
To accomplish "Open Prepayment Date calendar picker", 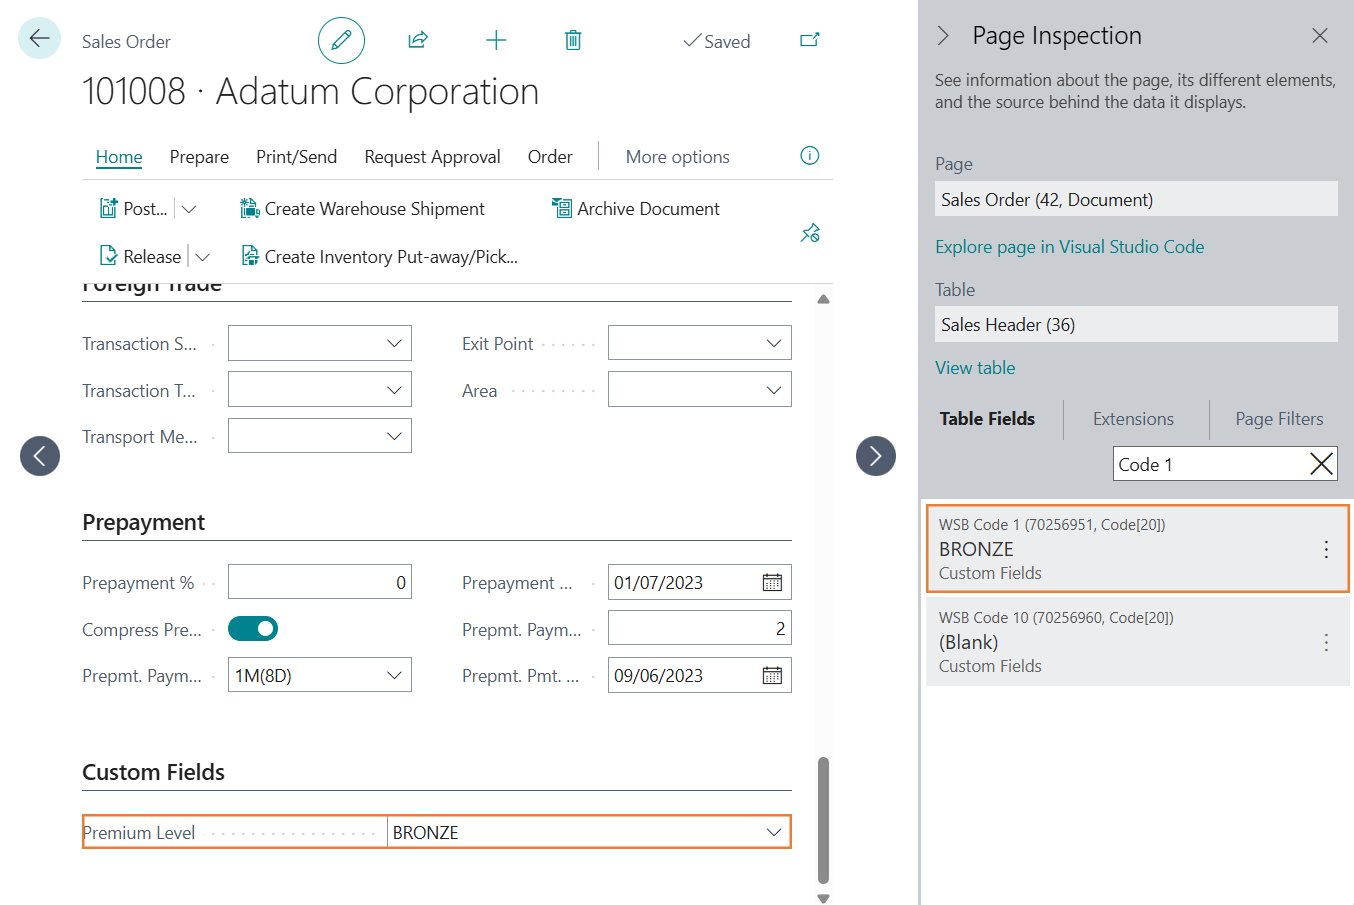I will (772, 583).
